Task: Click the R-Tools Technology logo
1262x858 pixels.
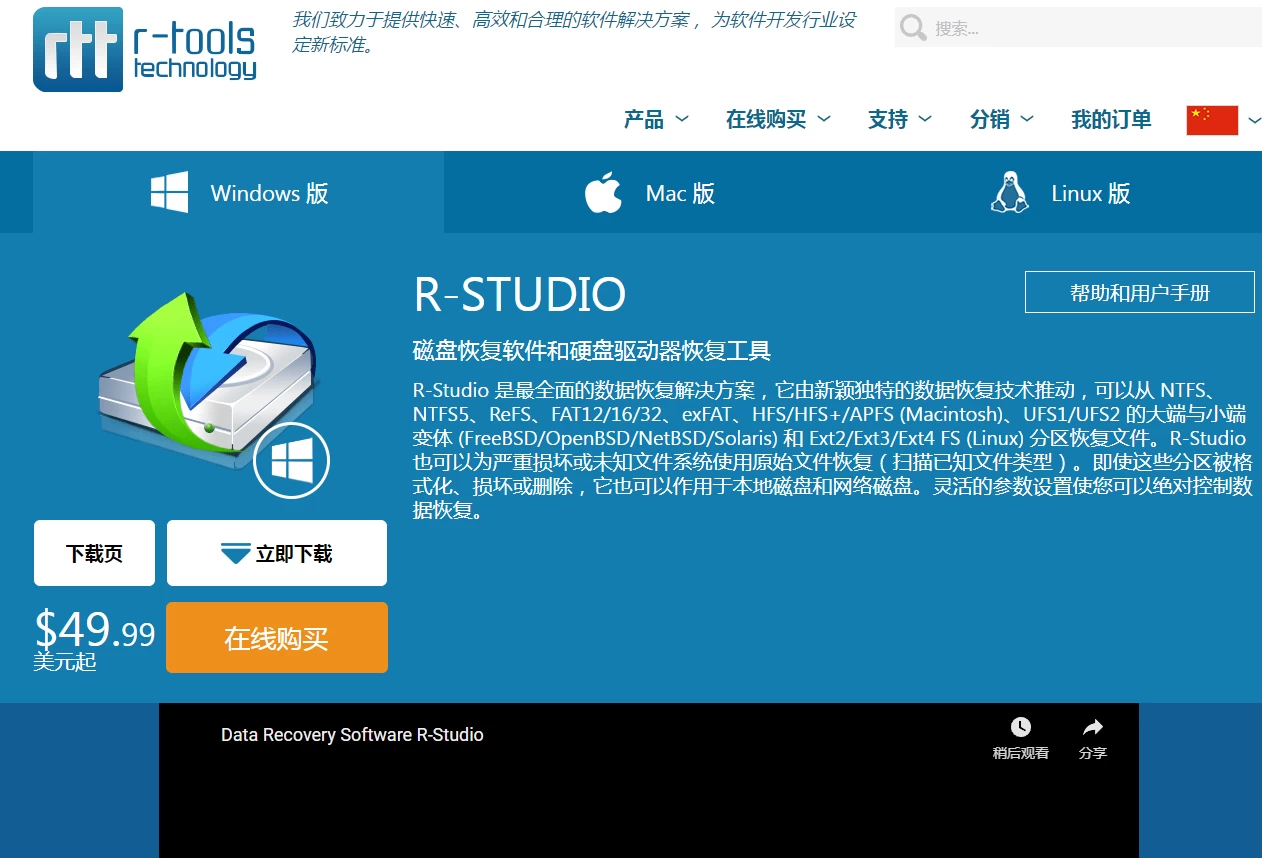Action: tap(145, 49)
